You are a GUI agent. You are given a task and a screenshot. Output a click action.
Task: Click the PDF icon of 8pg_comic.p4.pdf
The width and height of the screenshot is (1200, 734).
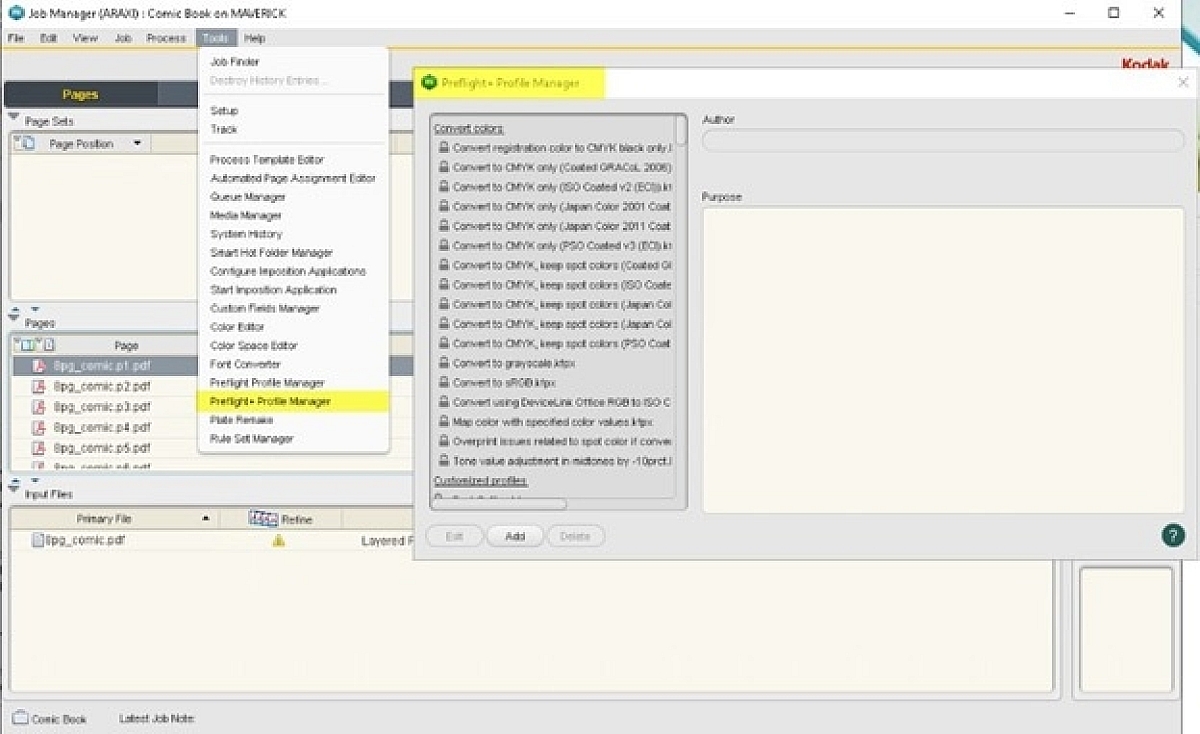39,428
